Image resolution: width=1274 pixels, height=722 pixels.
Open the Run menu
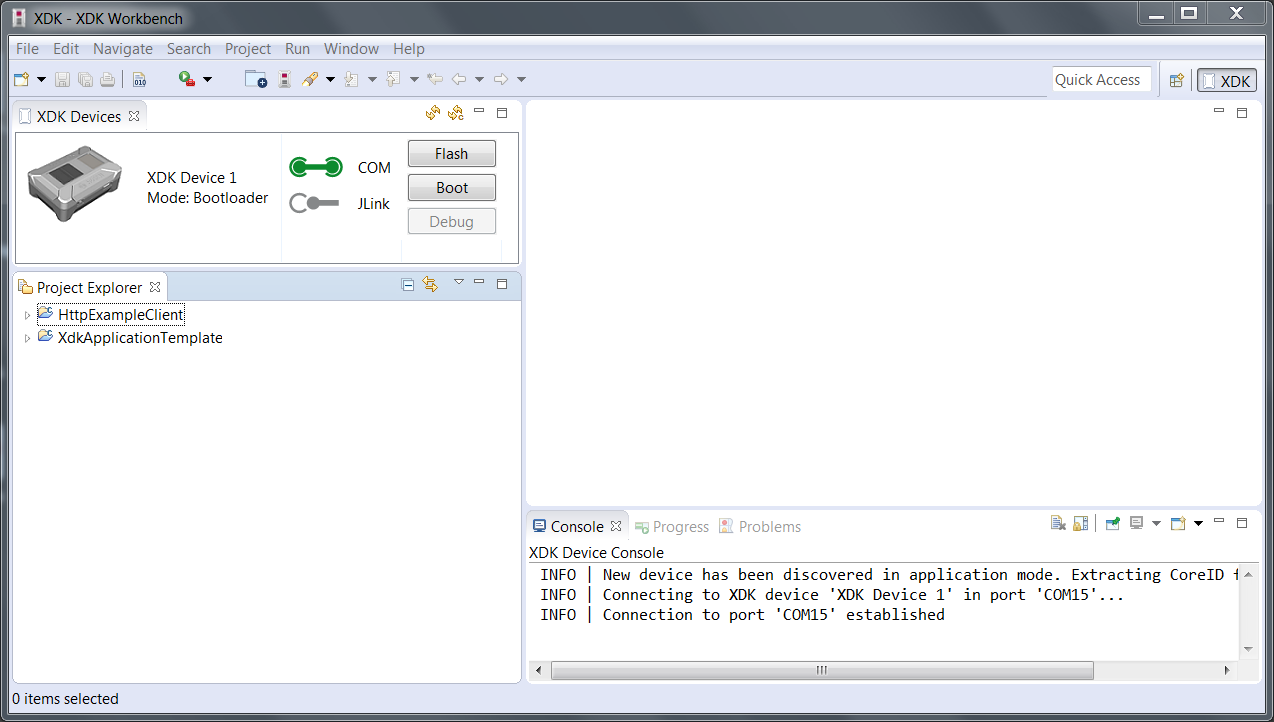(x=297, y=48)
